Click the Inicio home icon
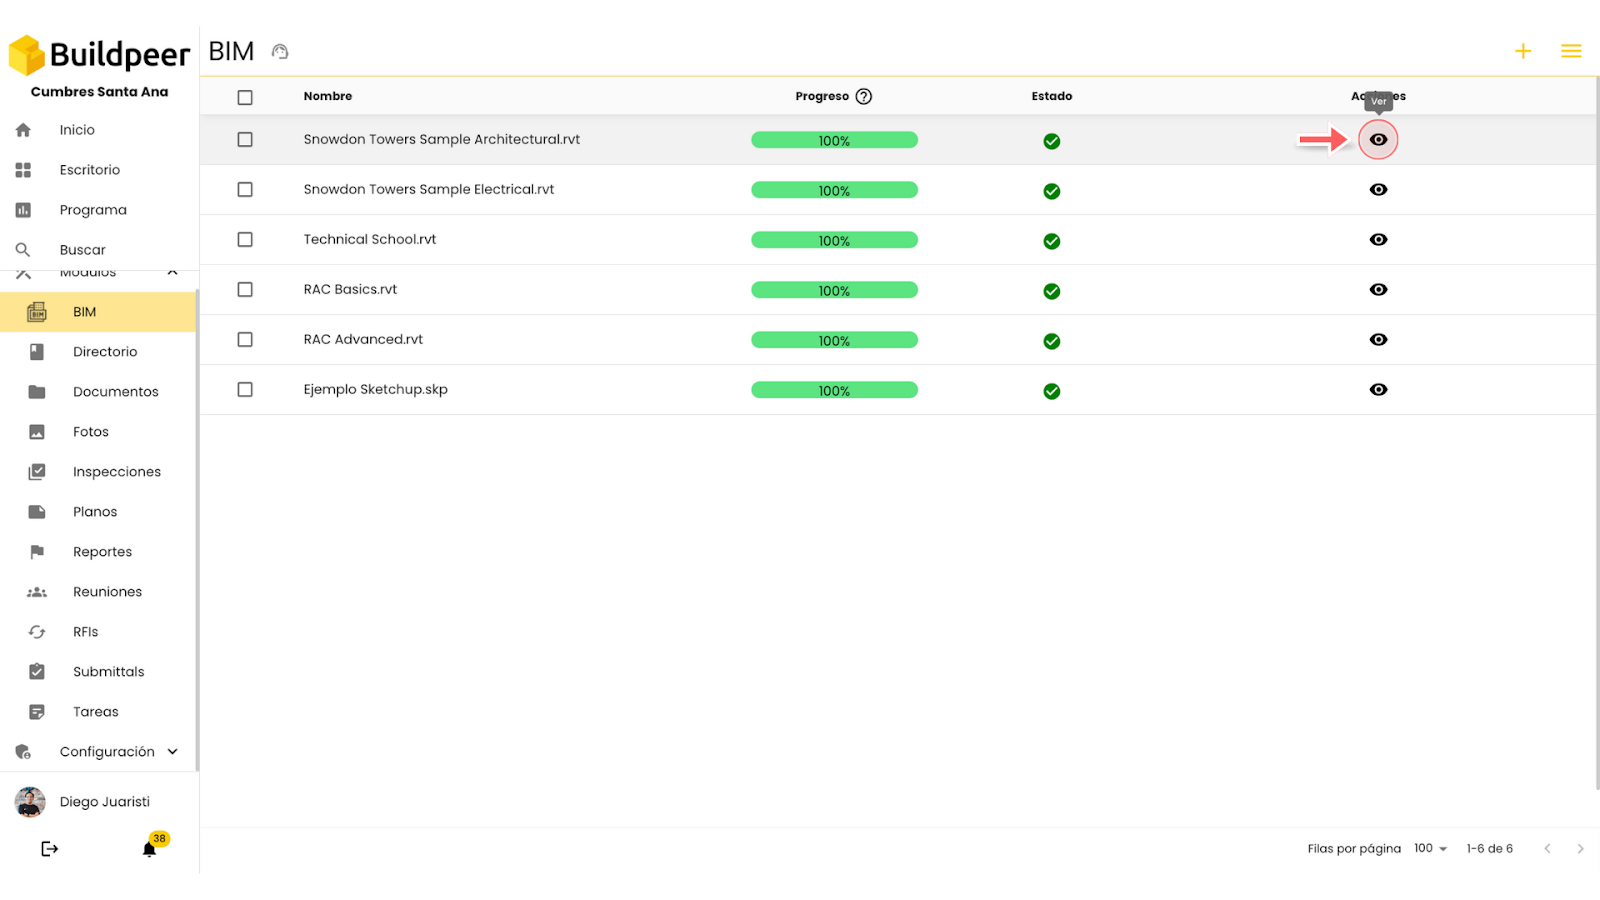The image size is (1600, 900). coord(23,130)
